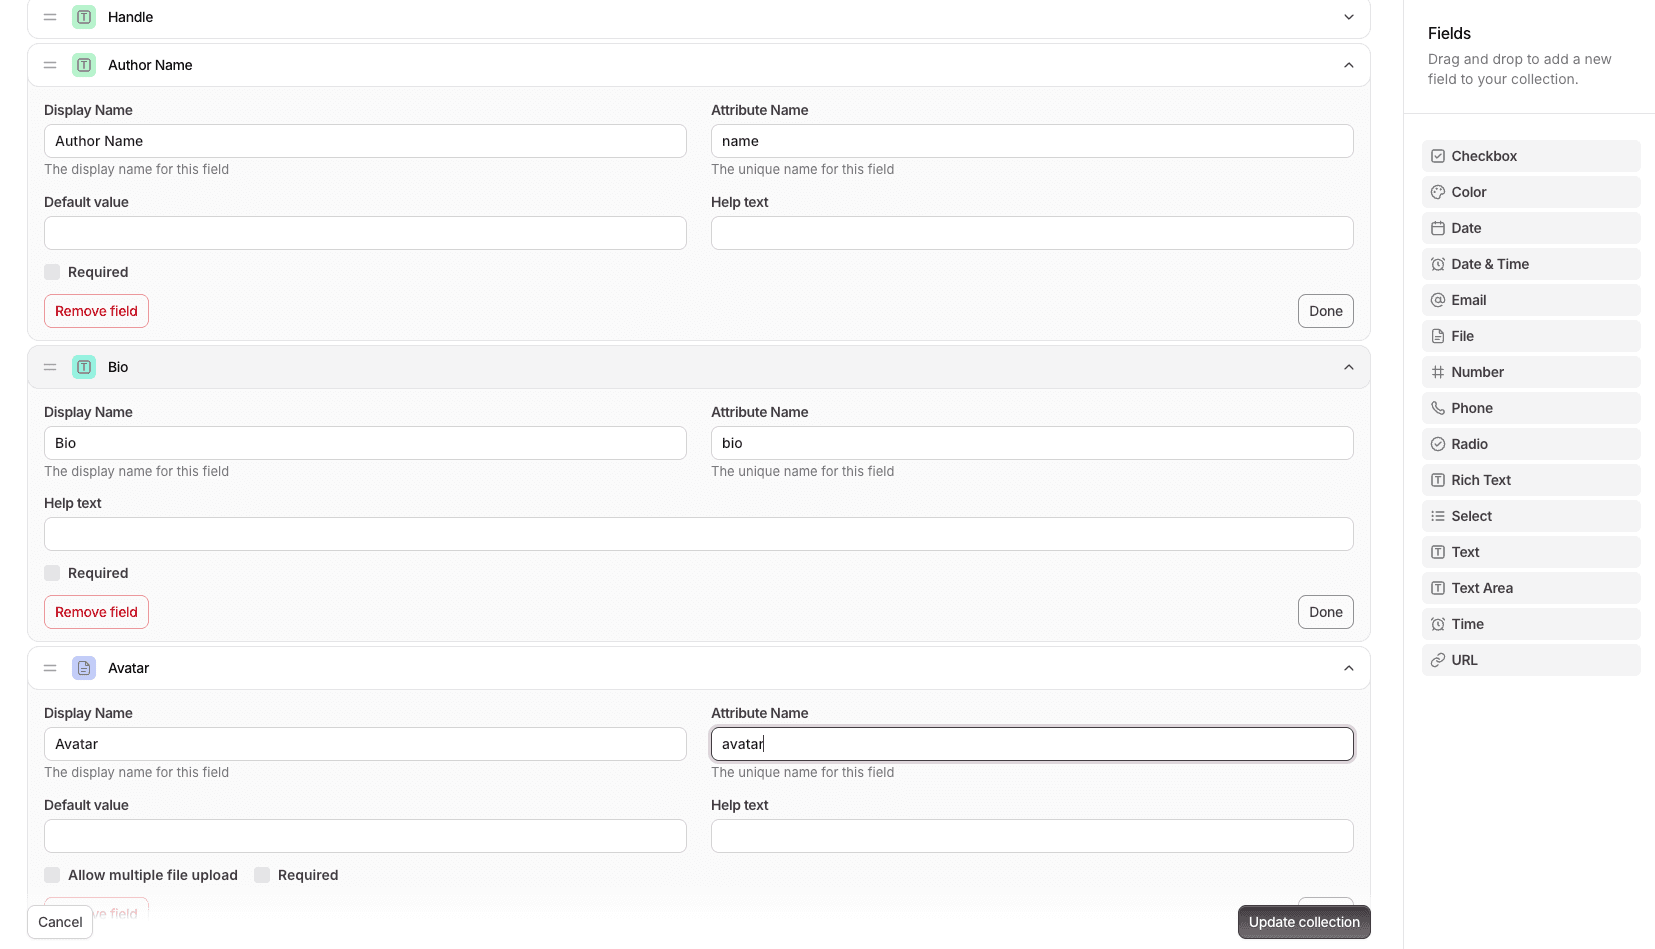This screenshot has width=1655, height=949.
Task: Click the Avatar file type icon
Action: [84, 668]
